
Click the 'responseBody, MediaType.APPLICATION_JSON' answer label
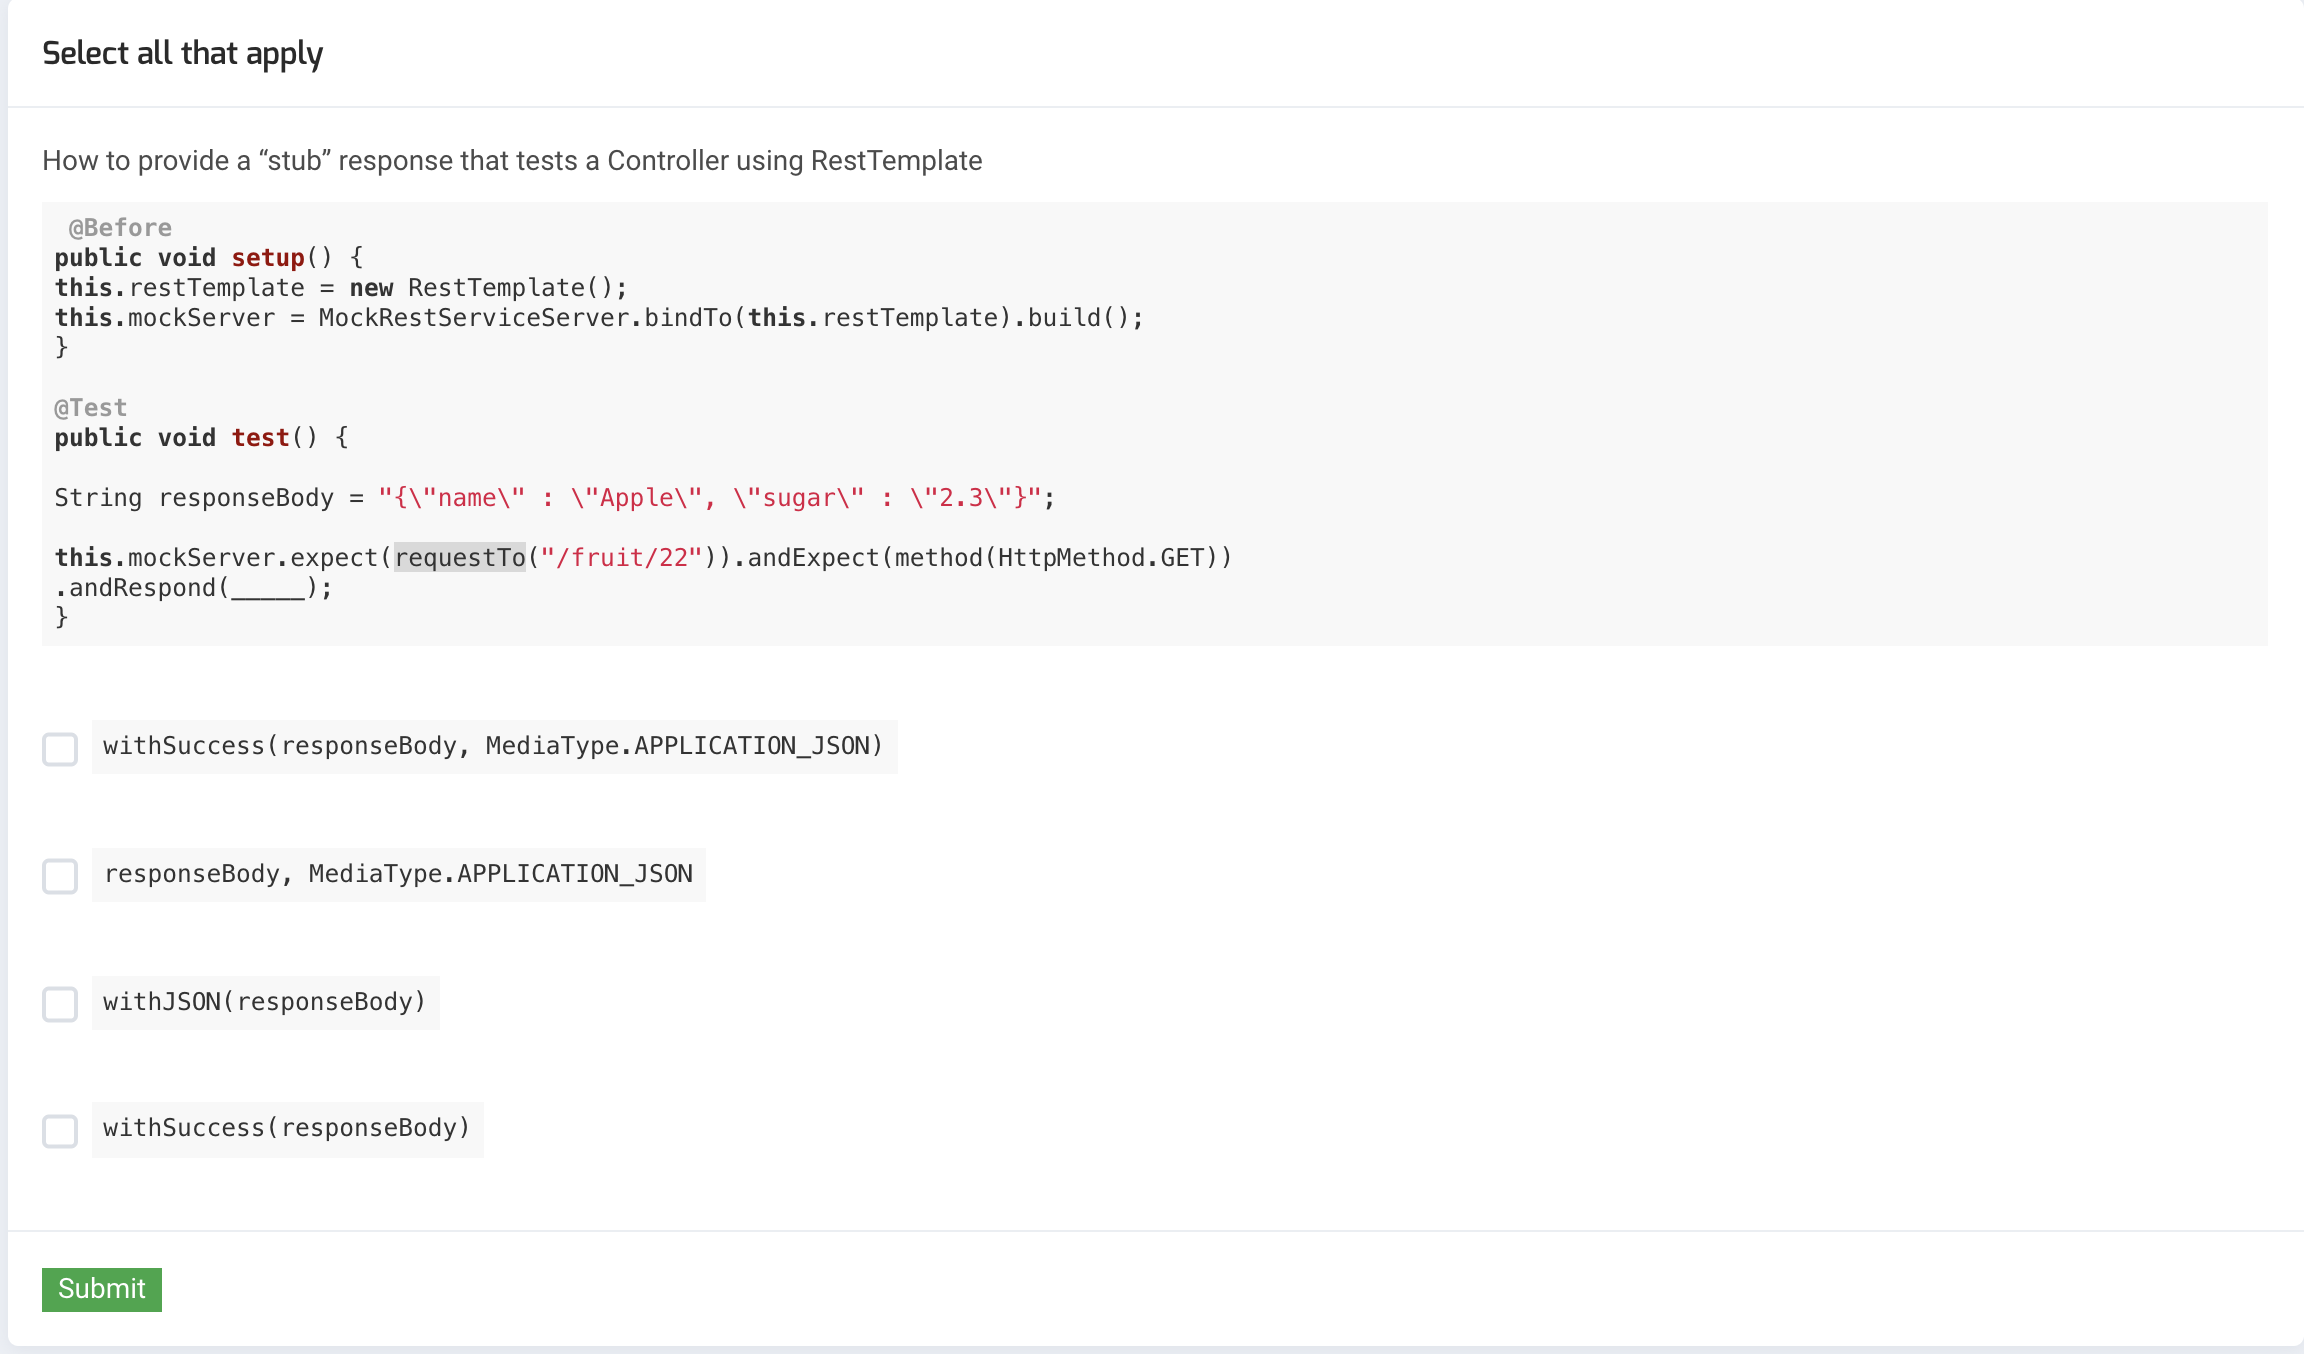point(398,874)
